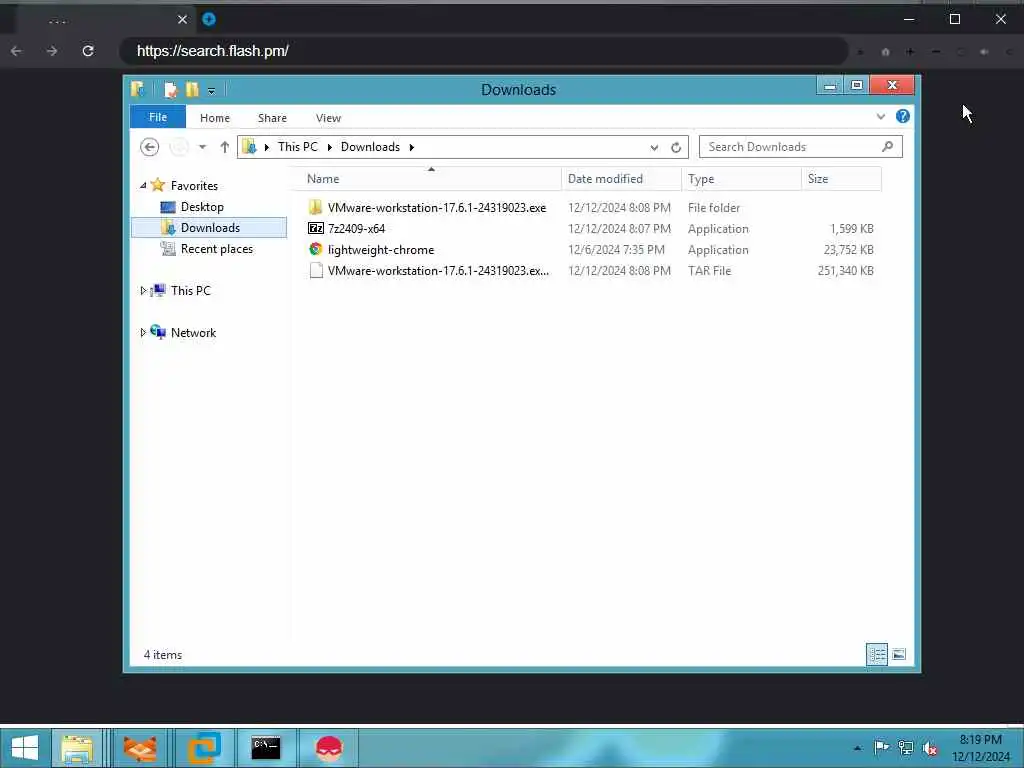Click Properties icon in Explorer quick access
The height and width of the screenshot is (768, 1024).
[x=170, y=89]
